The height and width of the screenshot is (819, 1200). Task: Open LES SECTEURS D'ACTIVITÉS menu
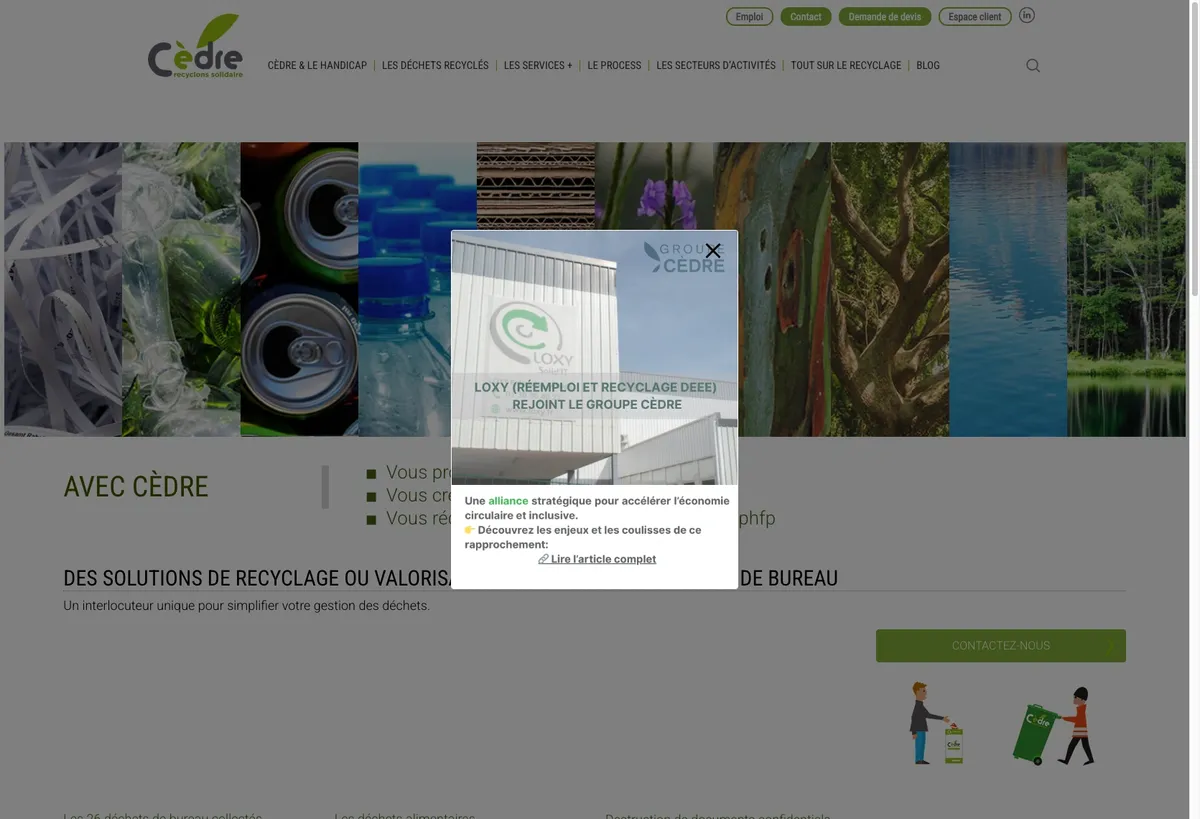(716, 66)
